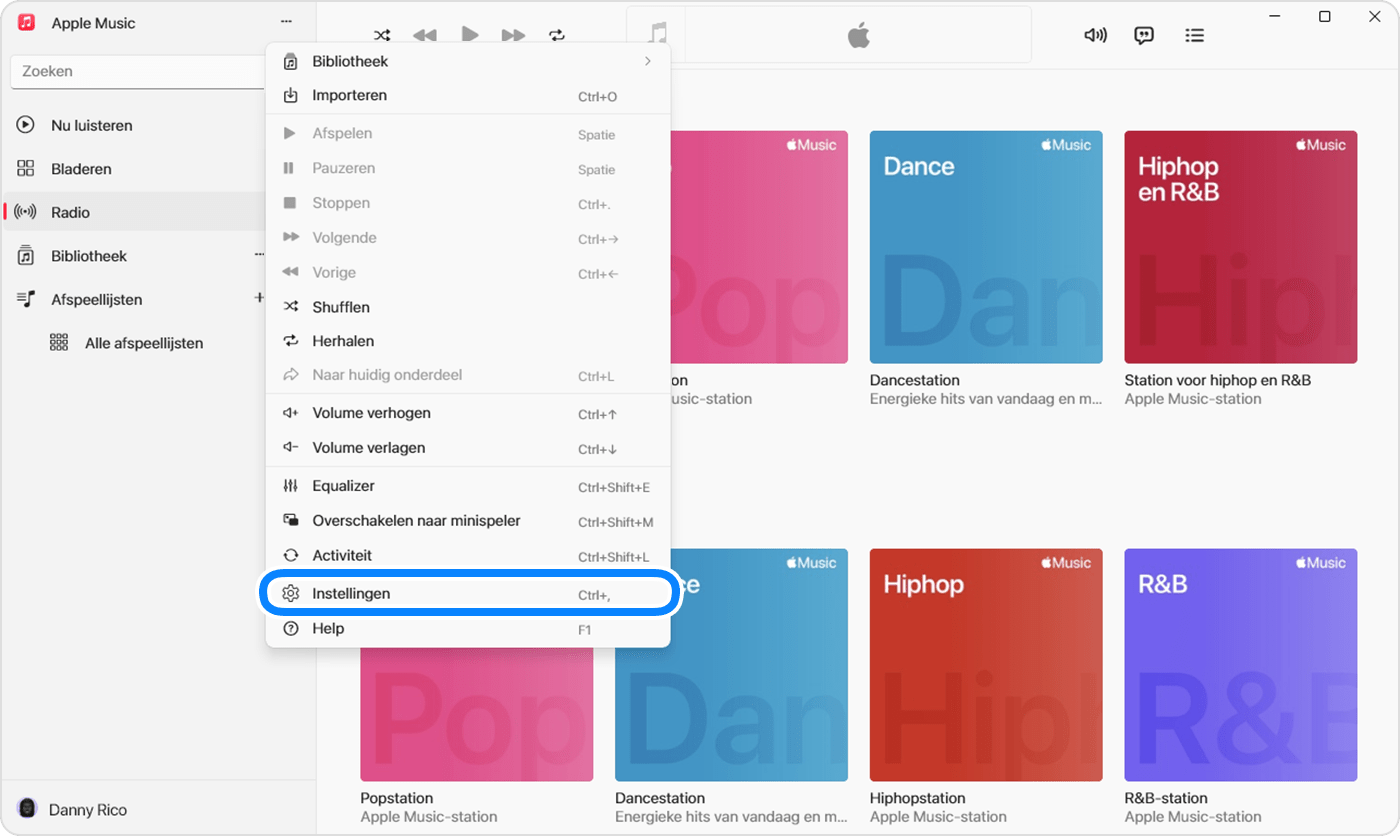
Task: Click the Apple logo in now-playing display
Action: [x=859, y=36]
